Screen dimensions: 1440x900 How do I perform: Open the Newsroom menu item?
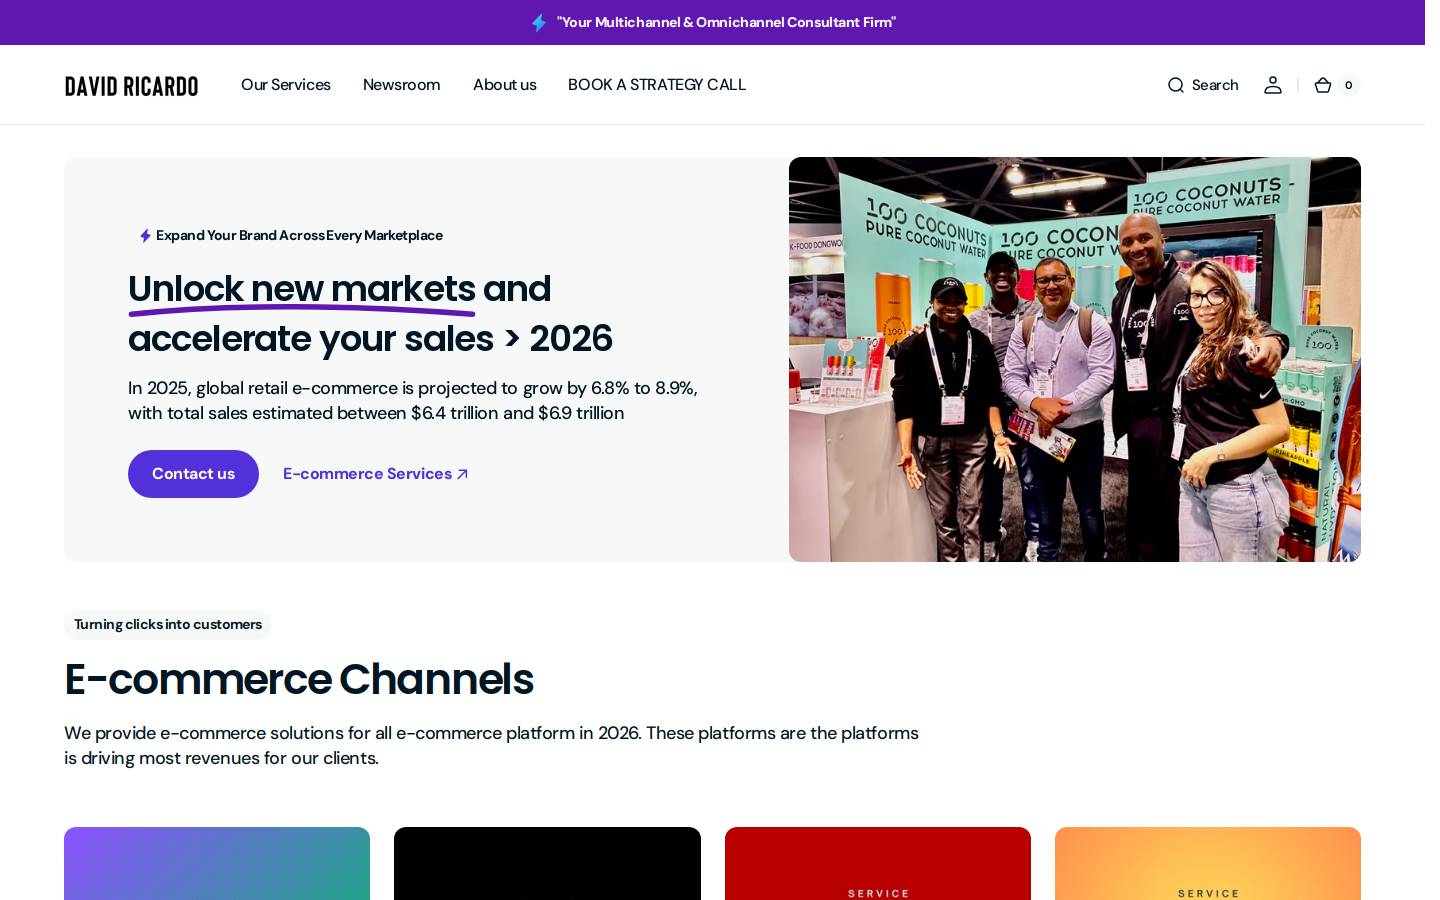401,85
